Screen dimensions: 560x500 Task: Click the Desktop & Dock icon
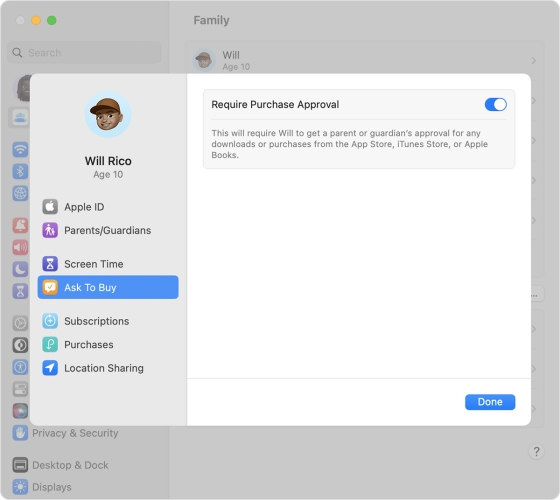[x=20, y=465]
